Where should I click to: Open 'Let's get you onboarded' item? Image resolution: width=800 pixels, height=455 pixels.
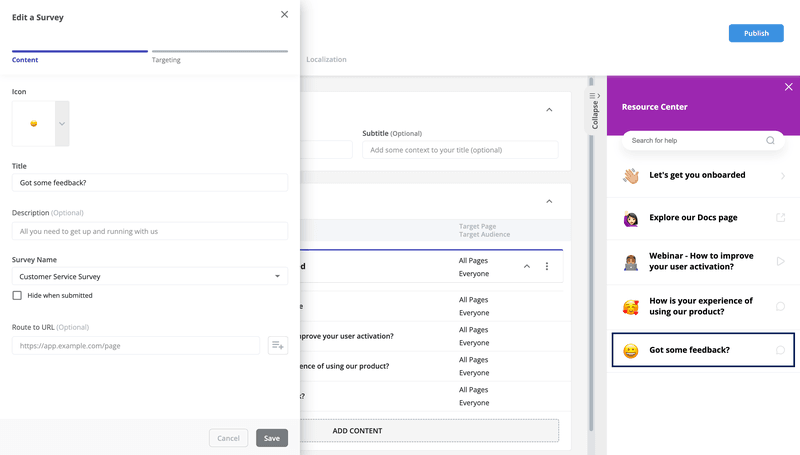703,175
